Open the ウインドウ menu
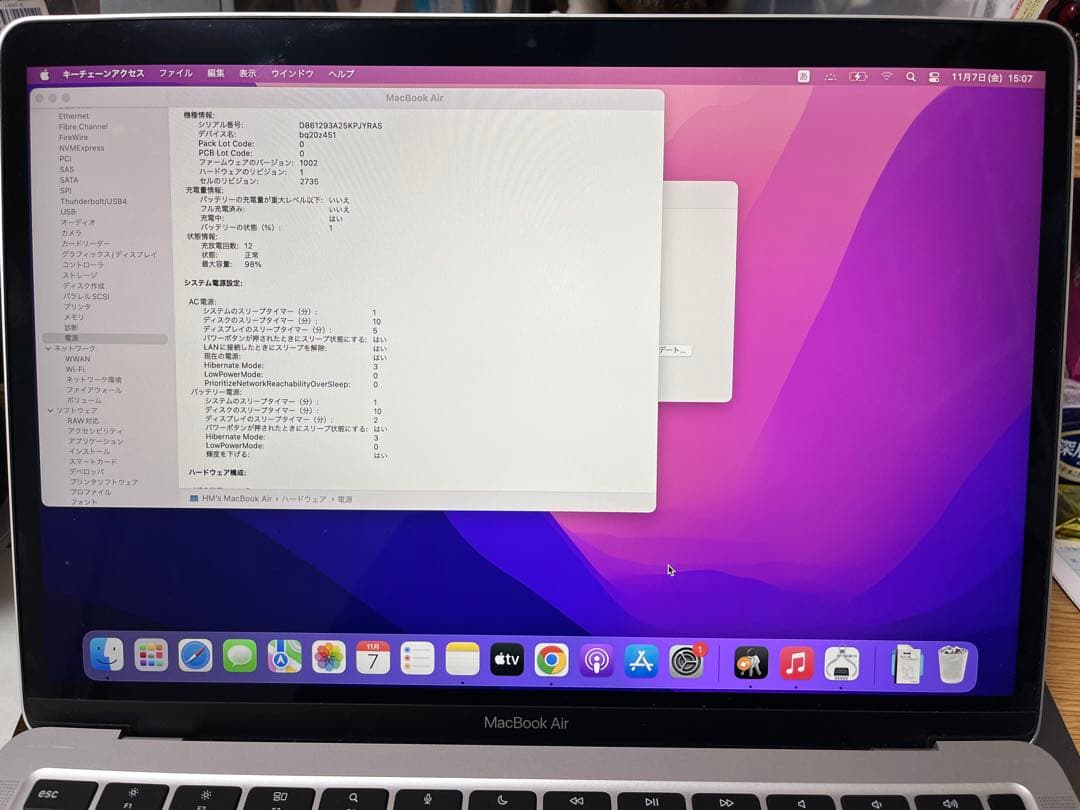Screen dimensions: 1080x810 (x=291, y=73)
